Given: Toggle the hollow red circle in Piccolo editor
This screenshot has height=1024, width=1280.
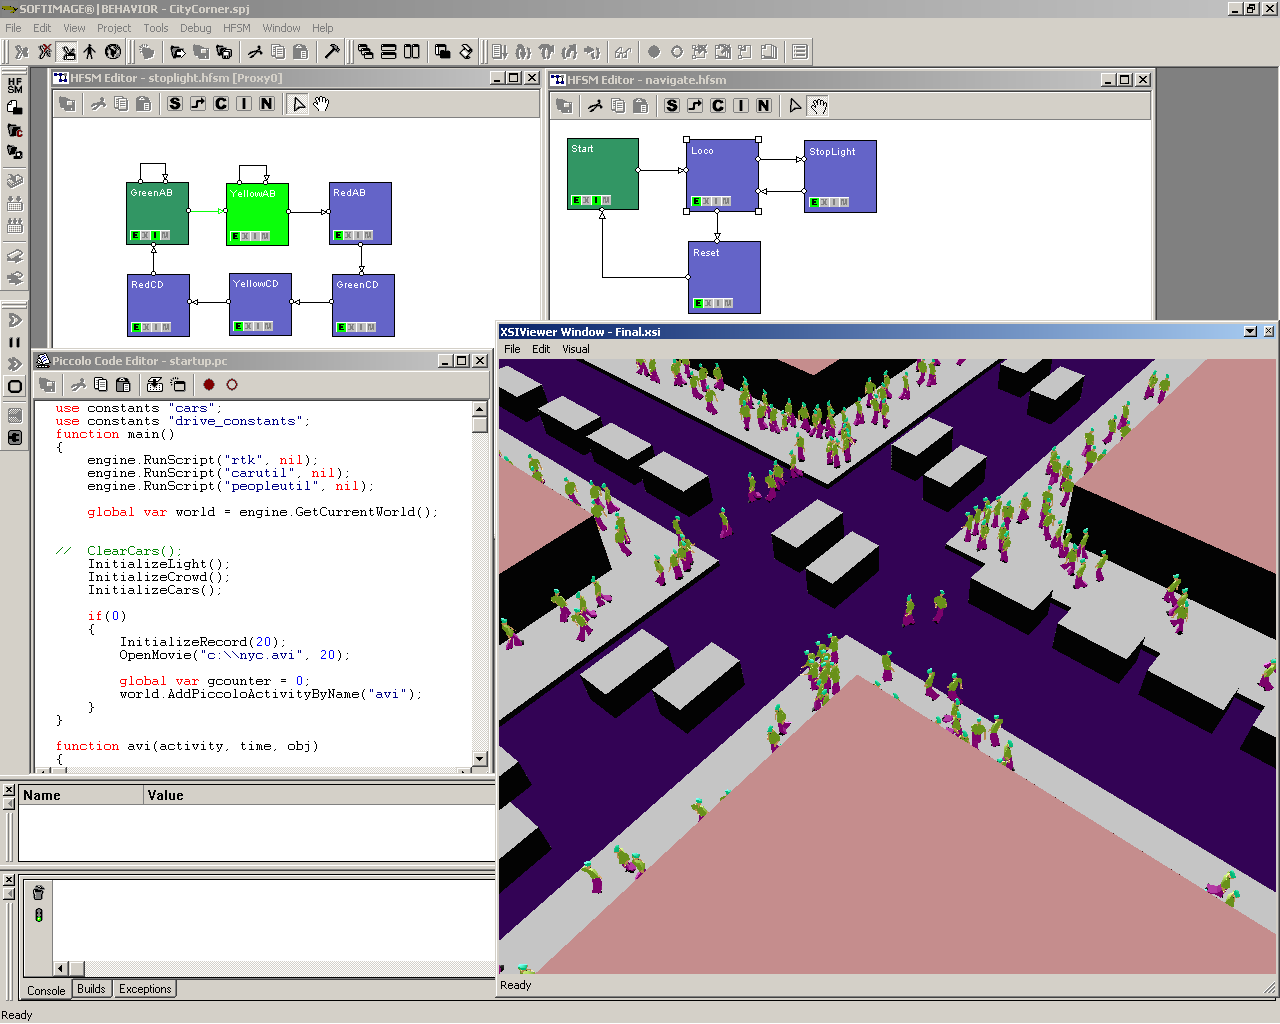Looking at the screenshot, I should pos(232,385).
